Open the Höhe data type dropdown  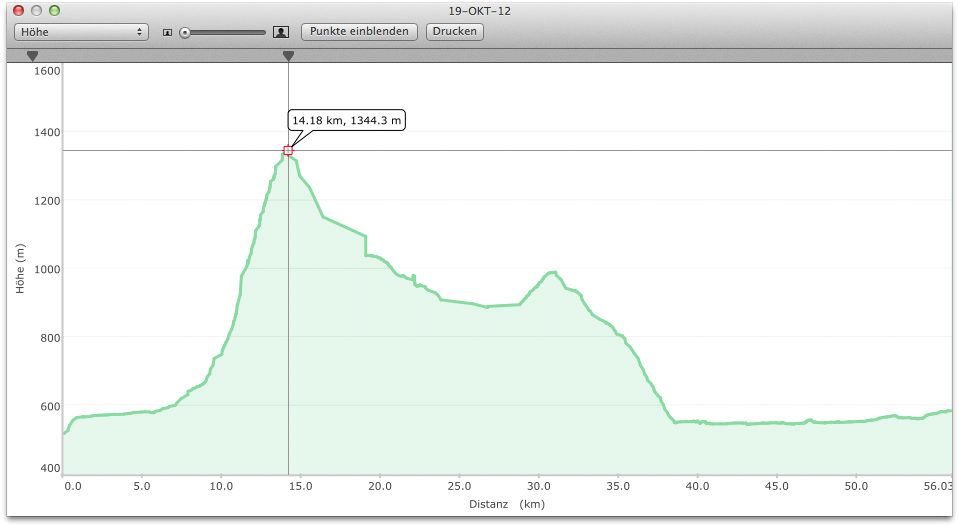click(81, 32)
